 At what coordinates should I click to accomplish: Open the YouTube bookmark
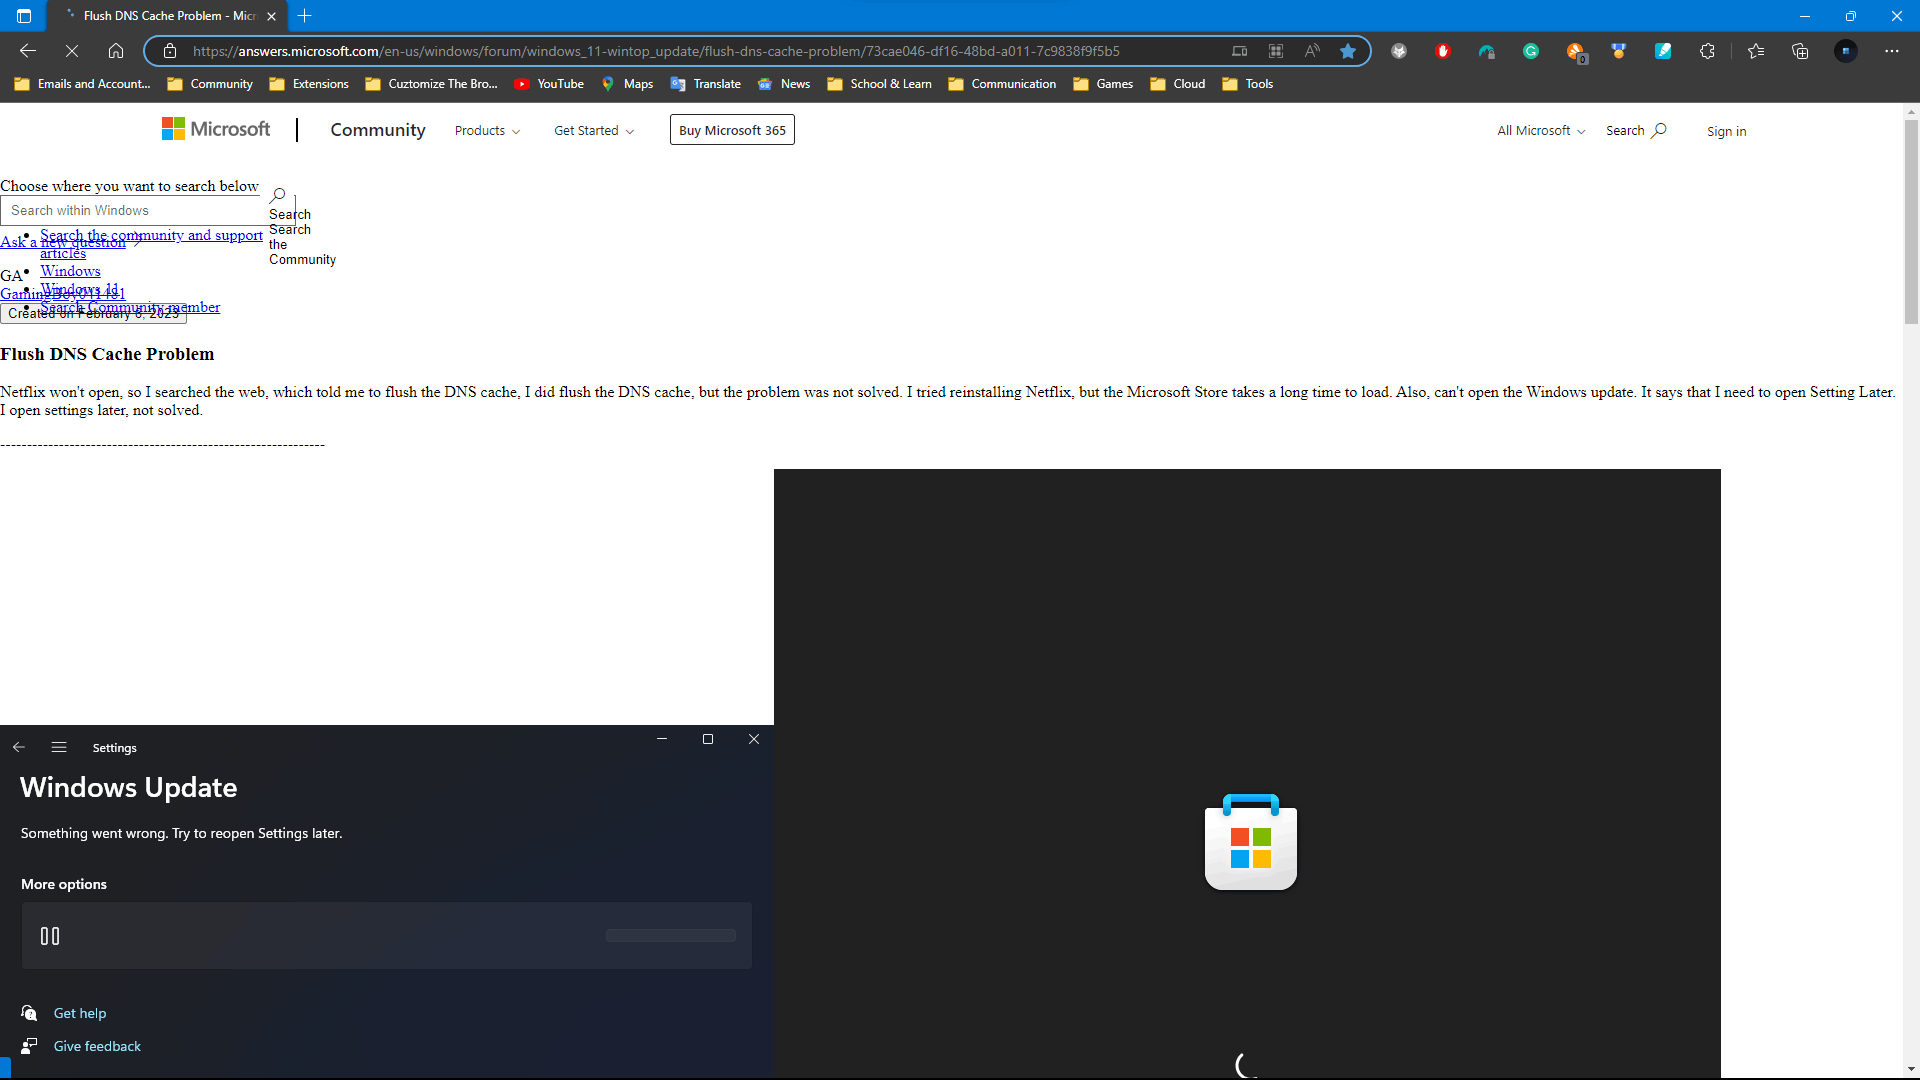point(549,84)
